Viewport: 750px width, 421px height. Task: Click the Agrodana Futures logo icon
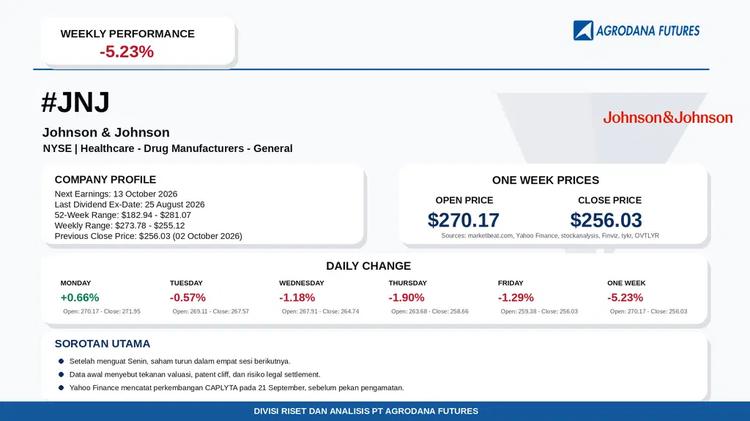[583, 31]
